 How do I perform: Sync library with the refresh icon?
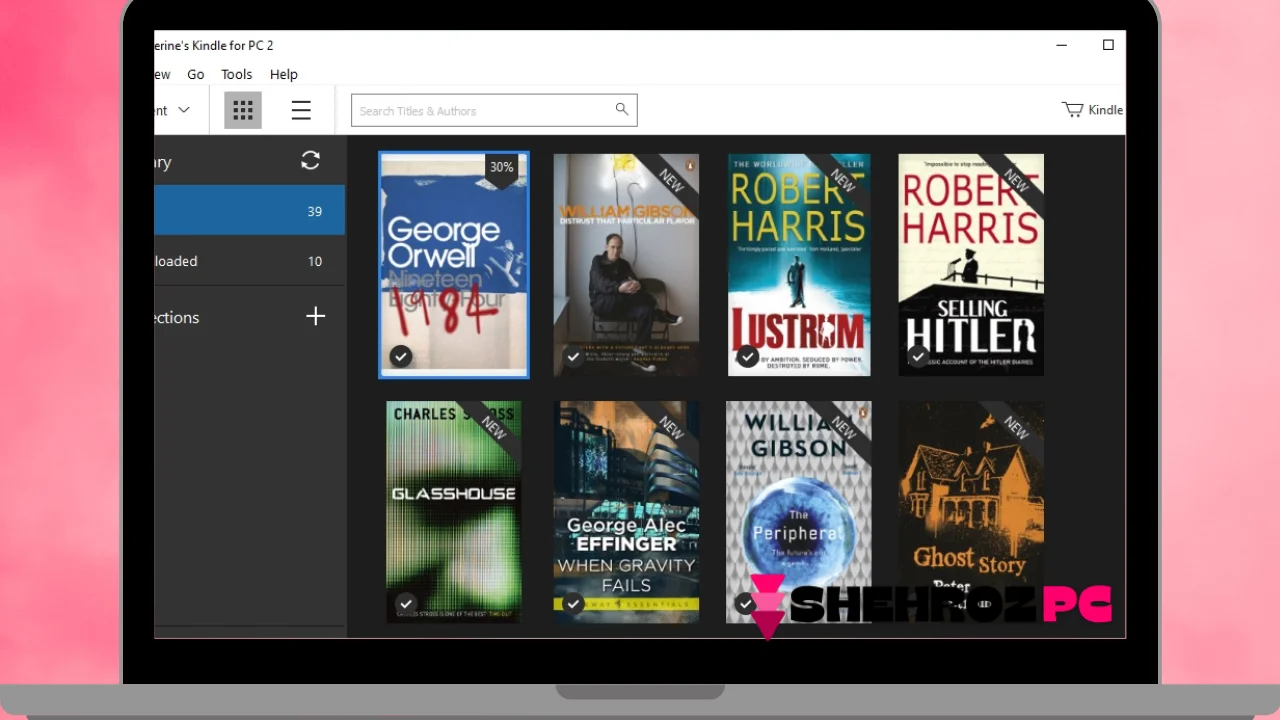coord(311,160)
